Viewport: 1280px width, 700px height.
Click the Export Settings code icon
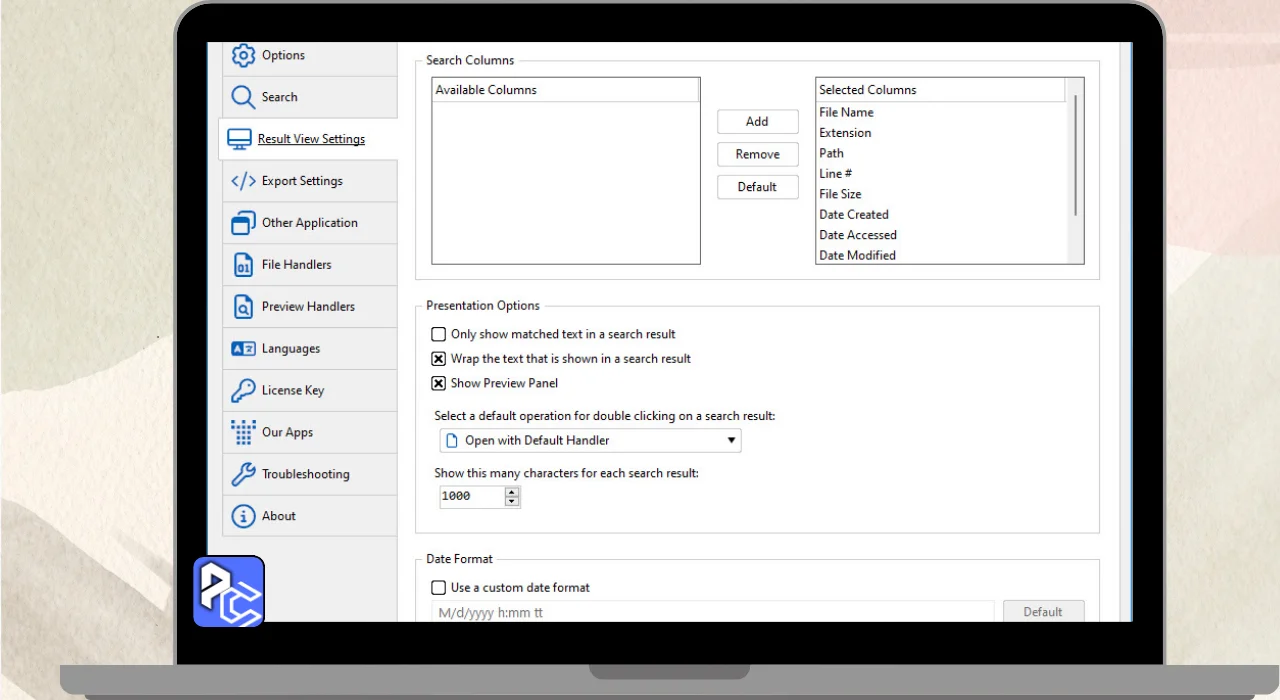pyautogui.click(x=243, y=181)
